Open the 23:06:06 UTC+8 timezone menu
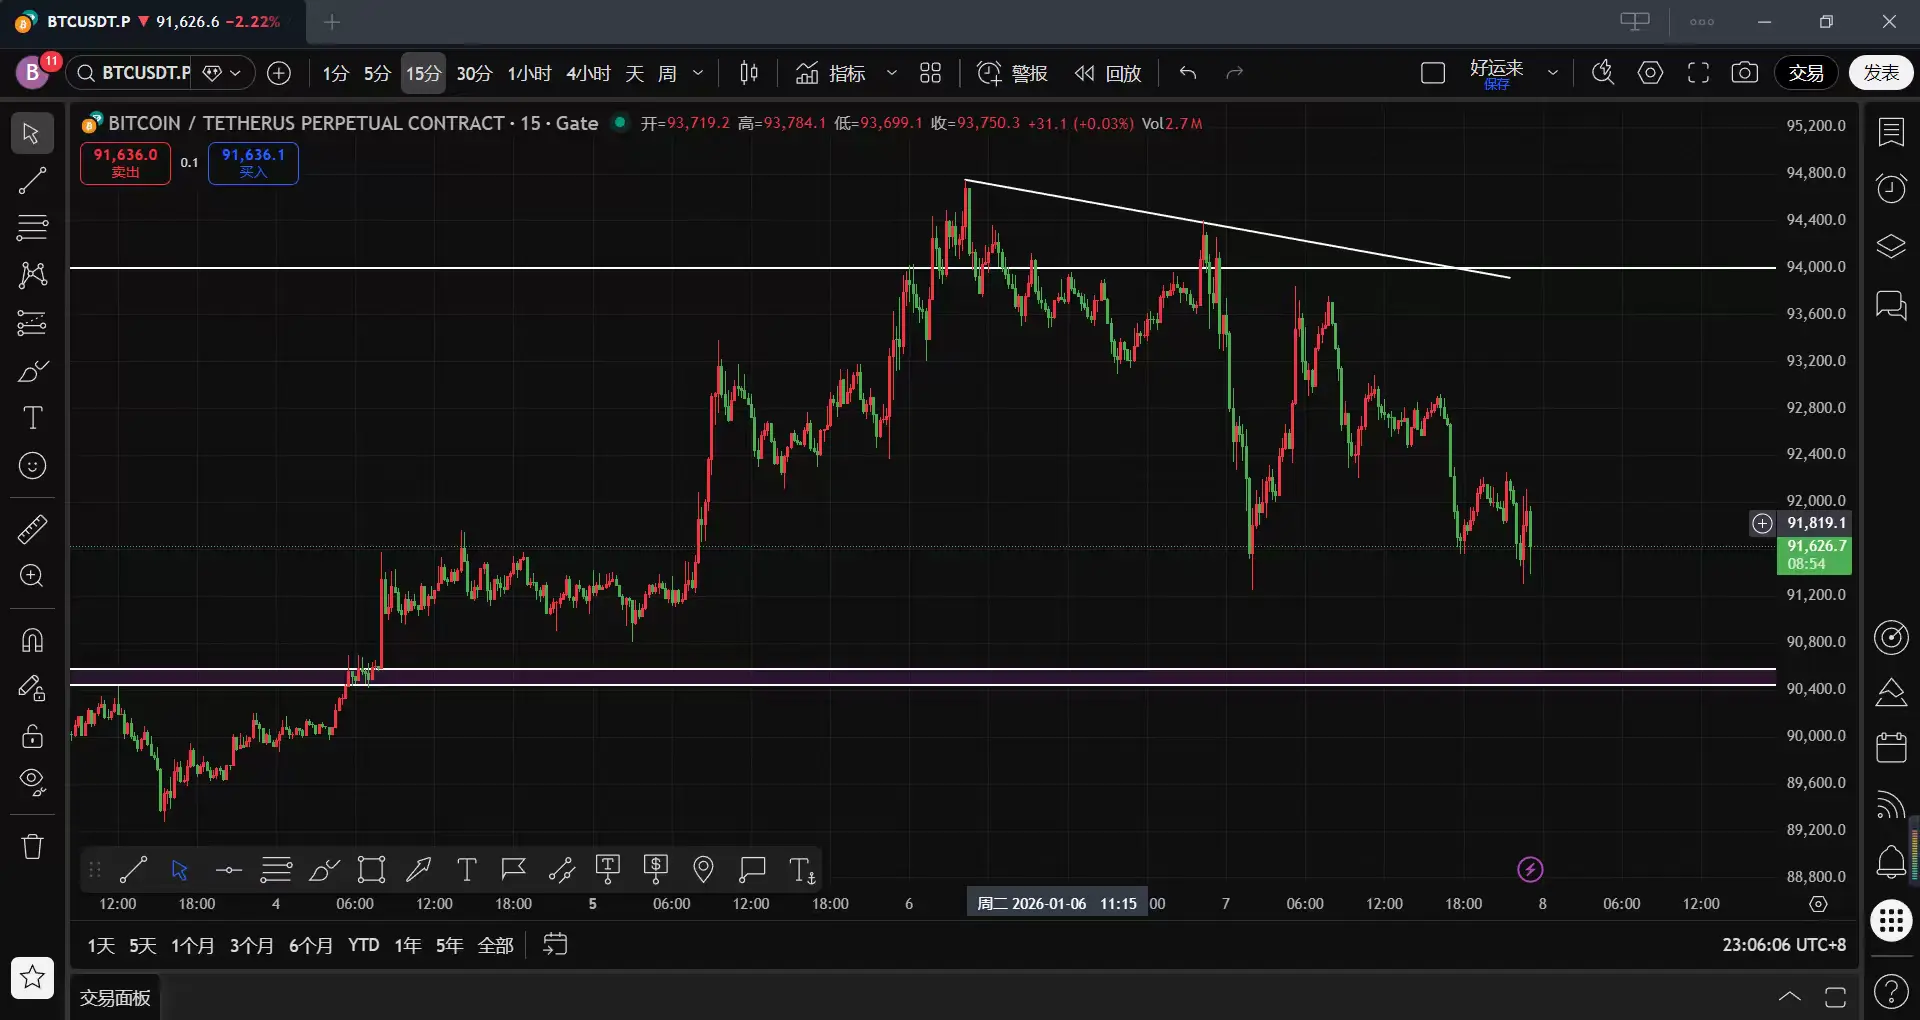This screenshot has height=1020, width=1920. [1784, 945]
